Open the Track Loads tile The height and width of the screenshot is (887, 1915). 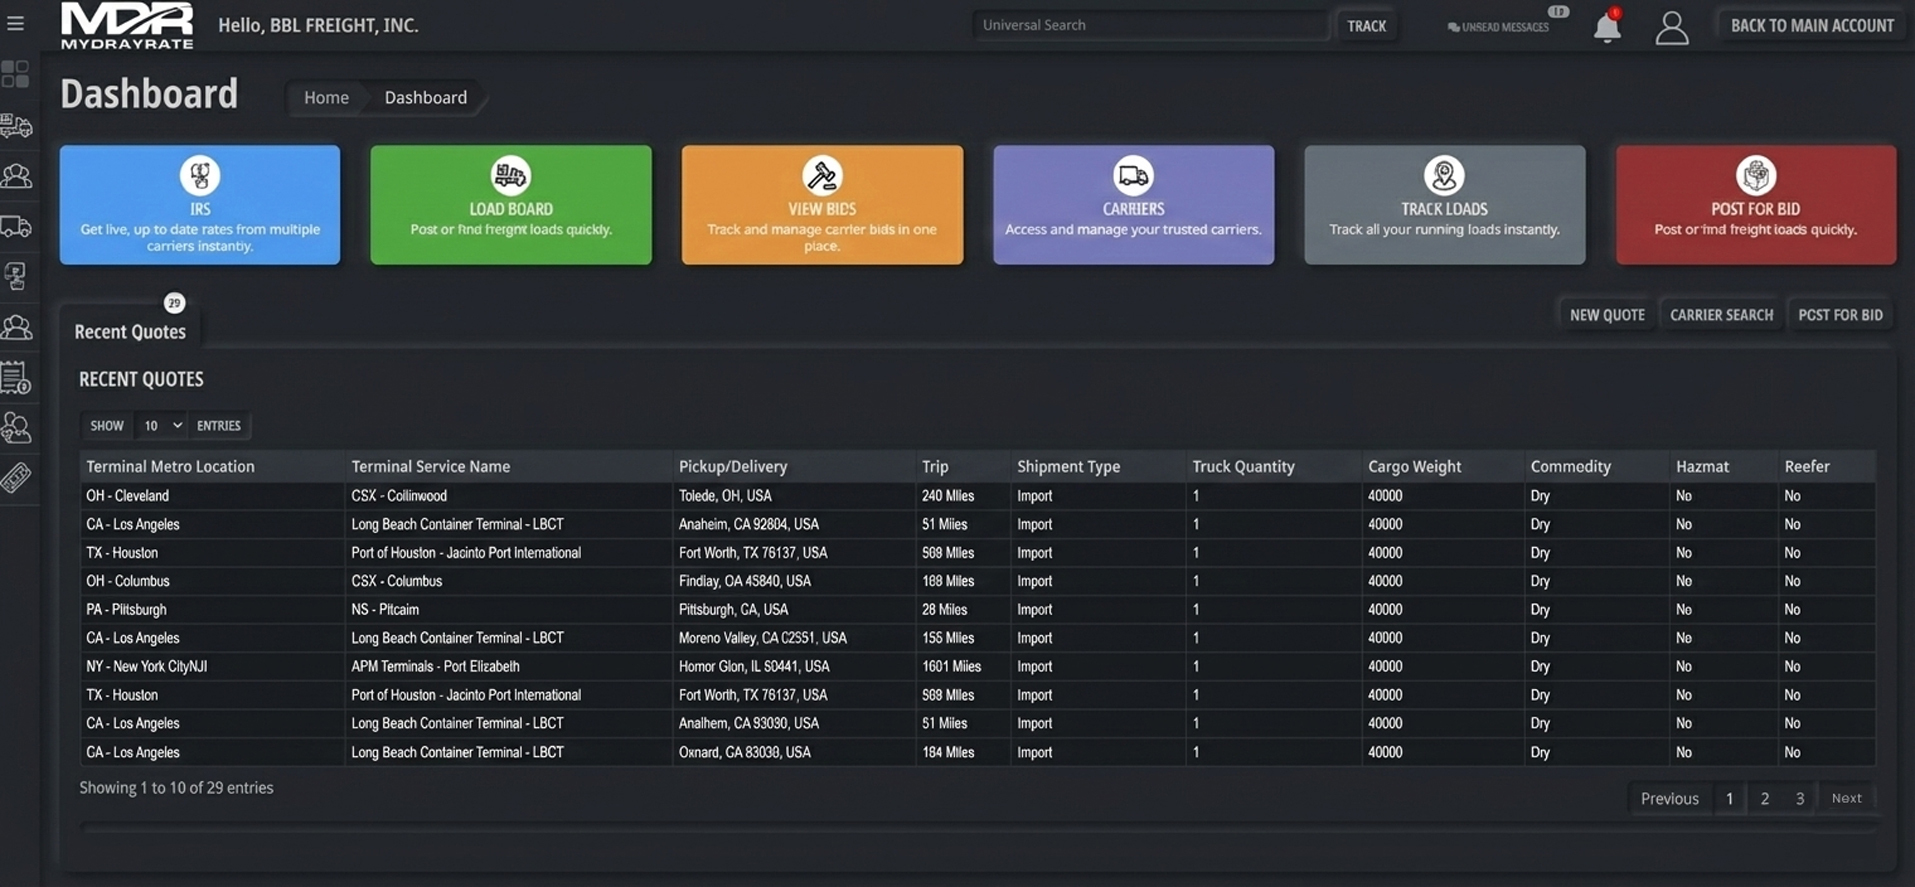(x=1444, y=205)
